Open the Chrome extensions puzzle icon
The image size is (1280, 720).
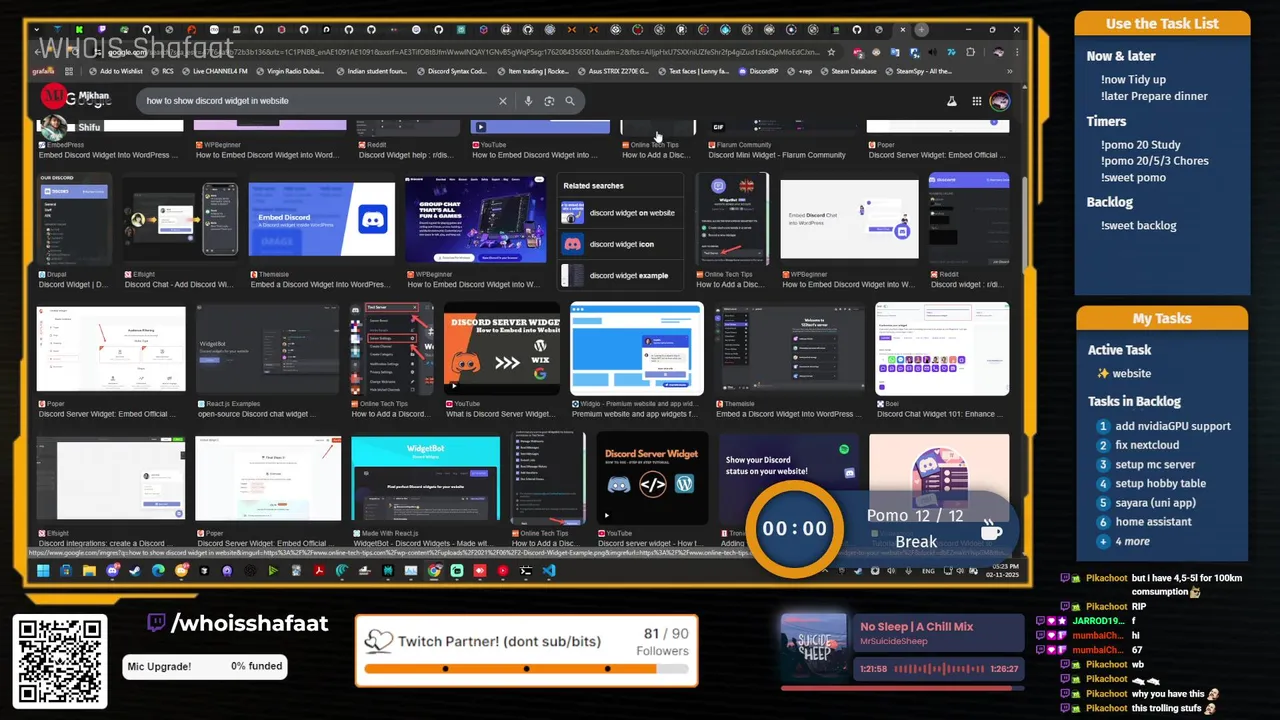coord(970,52)
